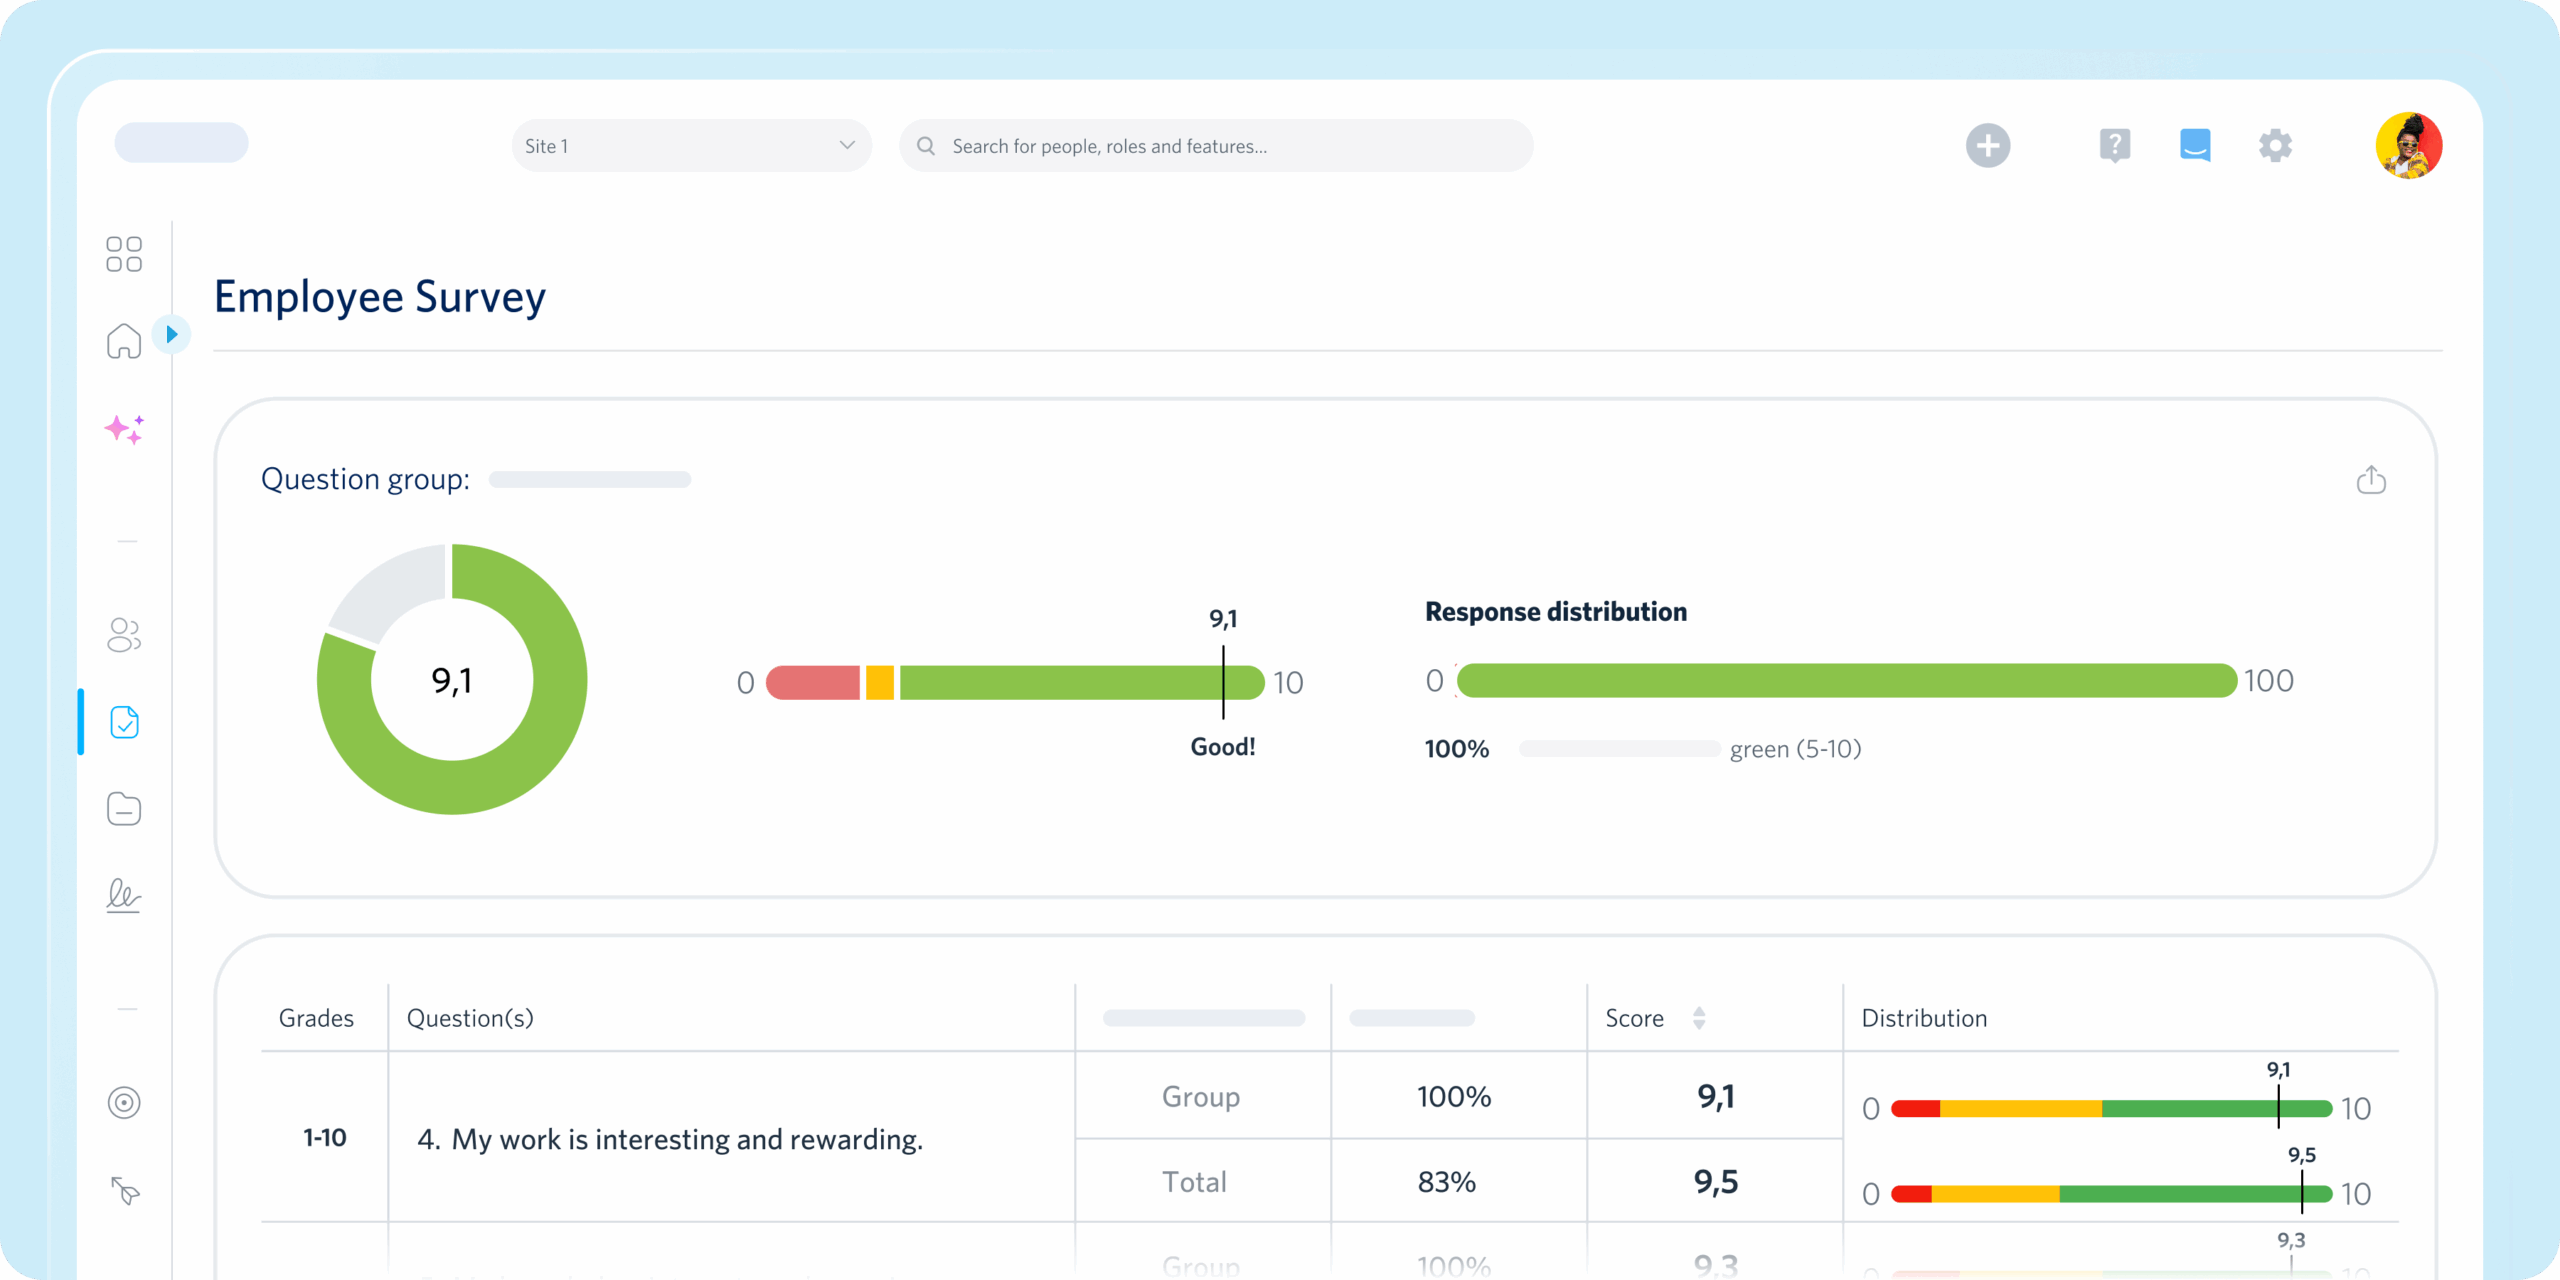Screen dimensions: 2560x1280
Task: Open the signature icon in sidebar
Action: pyautogui.click(x=124, y=896)
